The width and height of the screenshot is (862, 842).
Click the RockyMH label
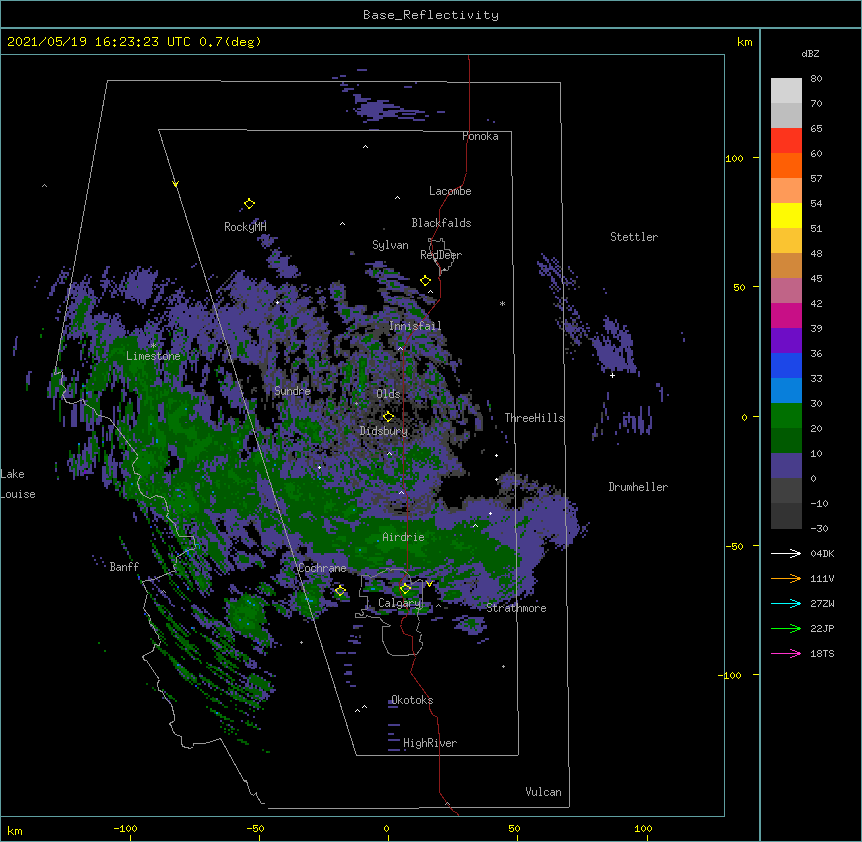point(245,227)
